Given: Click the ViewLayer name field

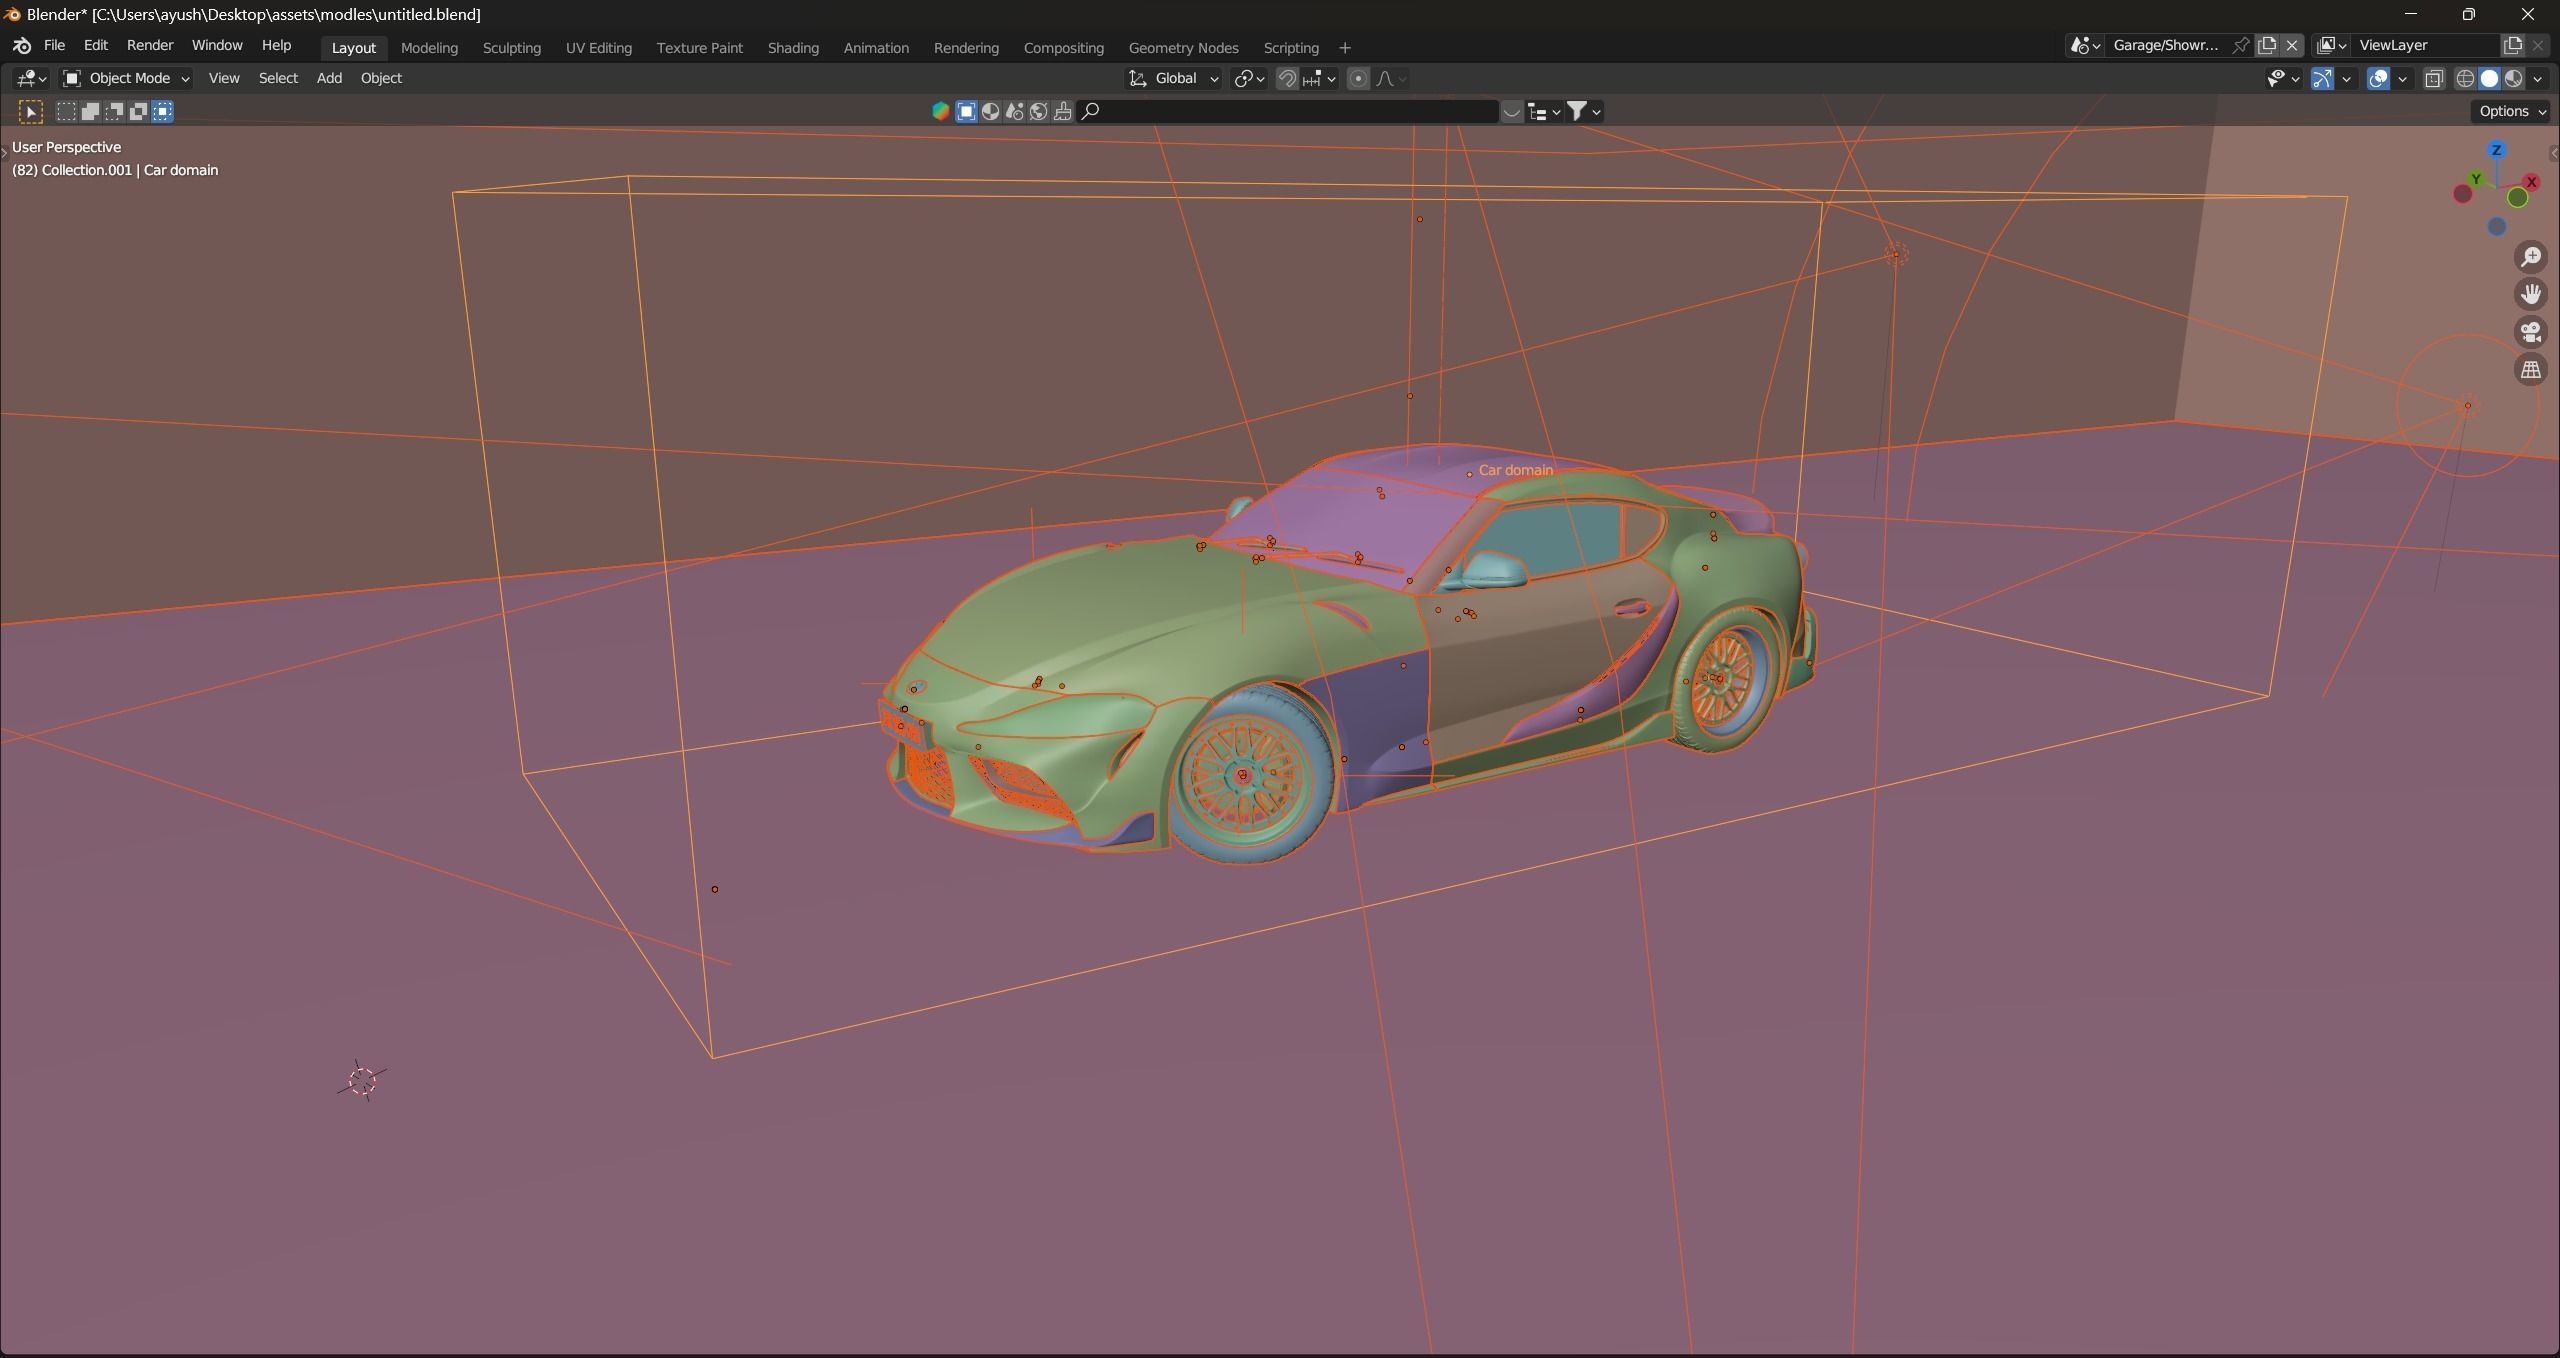Looking at the screenshot, I should click(x=2425, y=45).
